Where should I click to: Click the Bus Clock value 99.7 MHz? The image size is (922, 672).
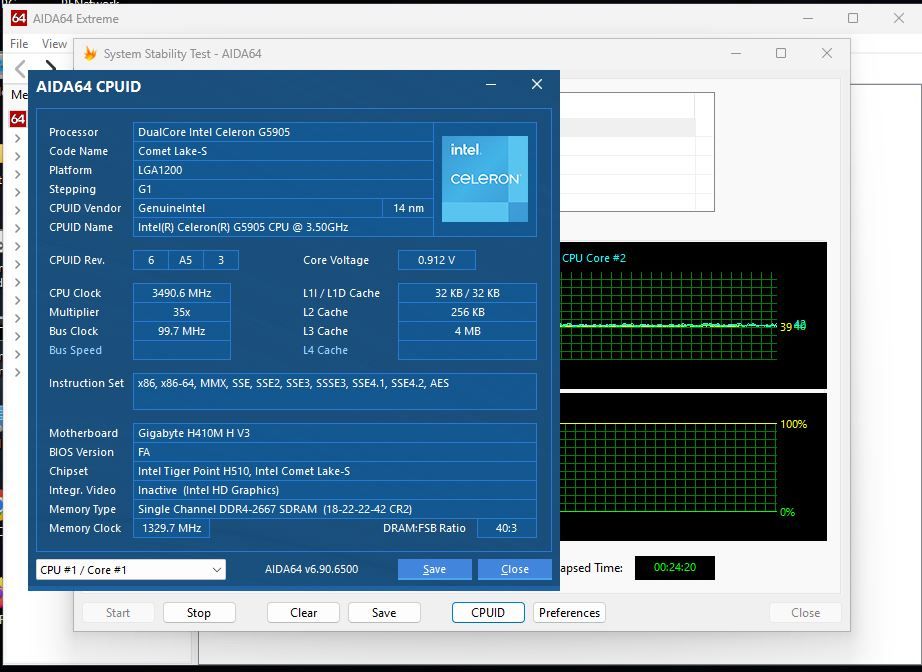click(182, 331)
